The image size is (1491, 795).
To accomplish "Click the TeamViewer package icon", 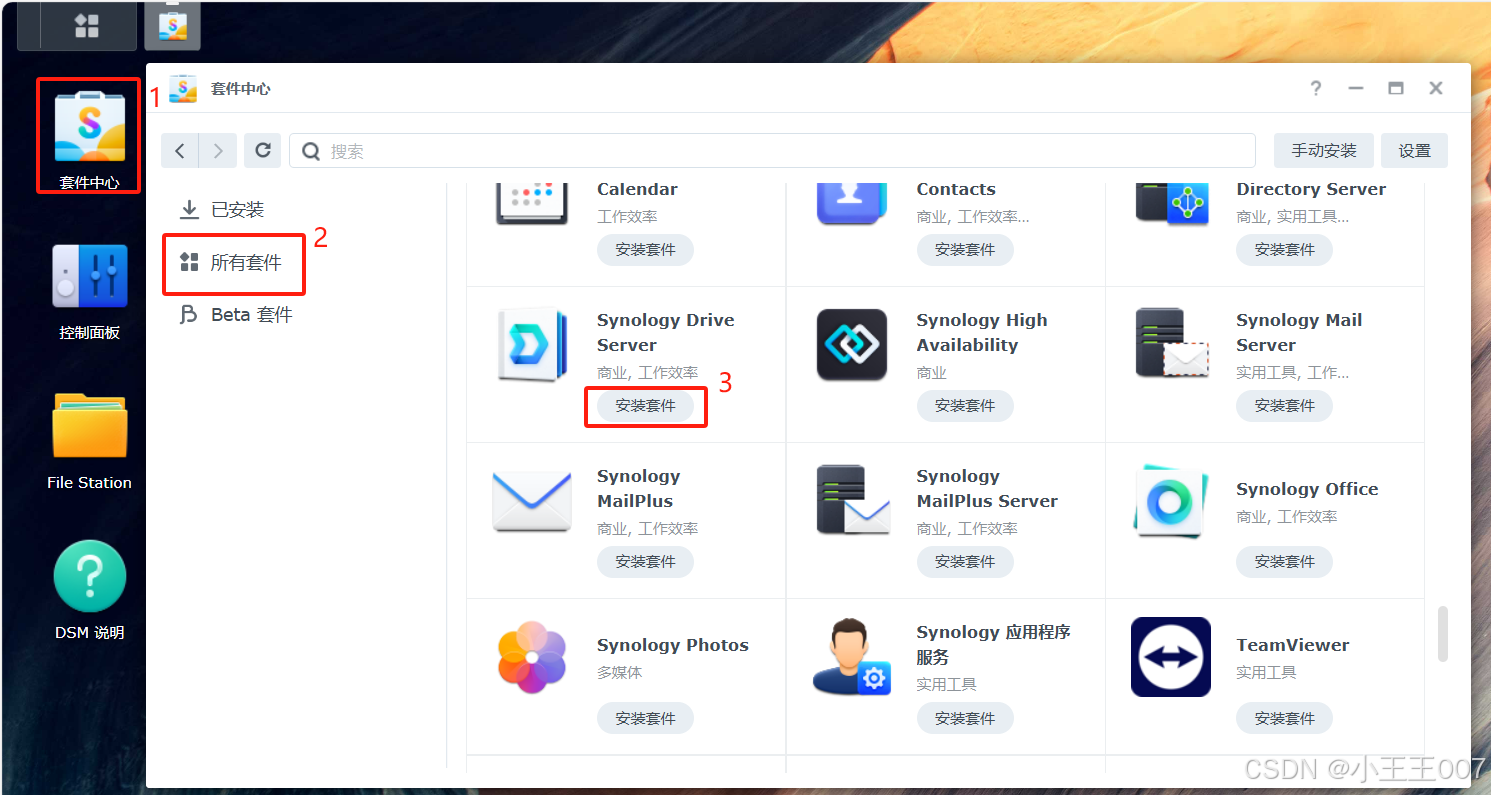I will pyautogui.click(x=1171, y=657).
